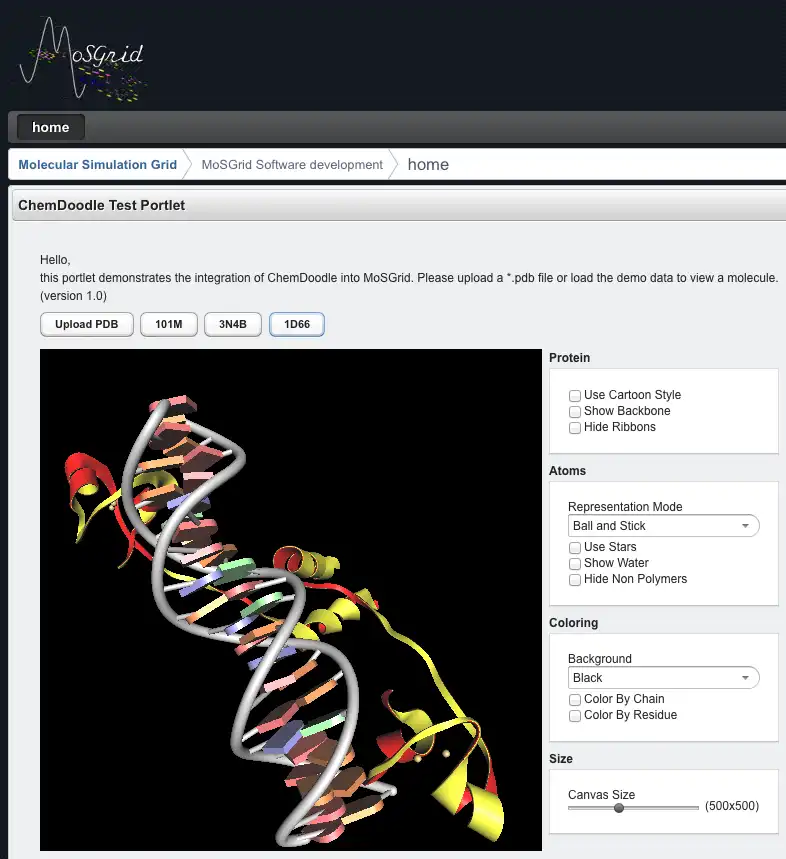Enable the Use Stars checkbox
The width and height of the screenshot is (786, 859).
coord(575,547)
